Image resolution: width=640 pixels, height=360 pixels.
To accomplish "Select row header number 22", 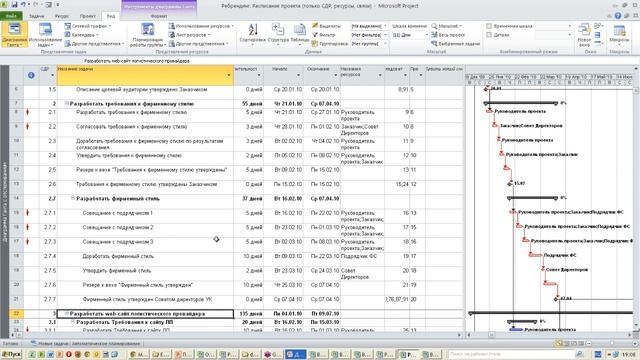I will (16, 313).
